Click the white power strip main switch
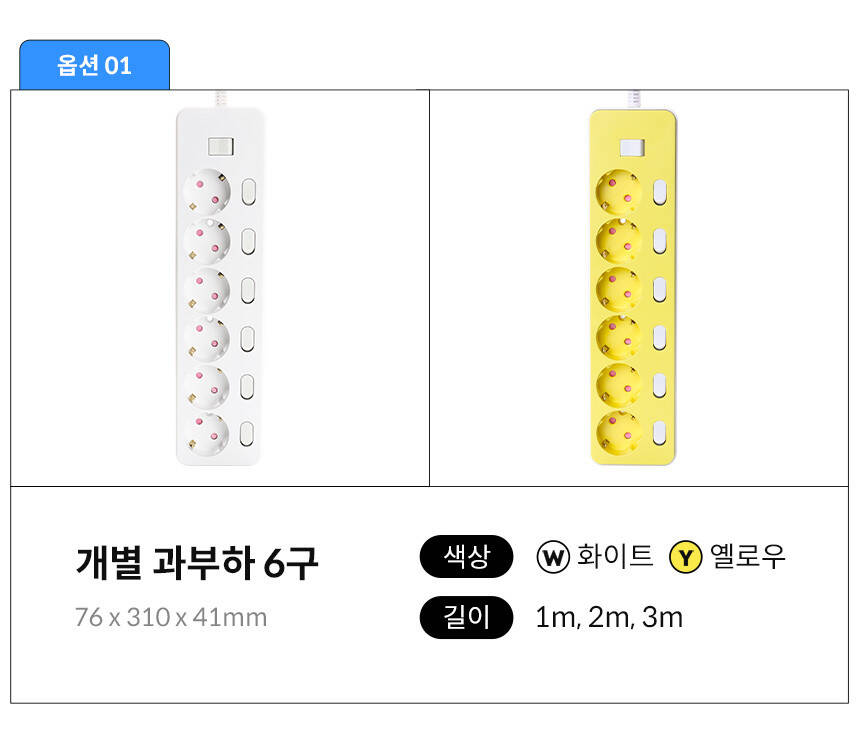The width and height of the screenshot is (860, 744). tap(220, 147)
